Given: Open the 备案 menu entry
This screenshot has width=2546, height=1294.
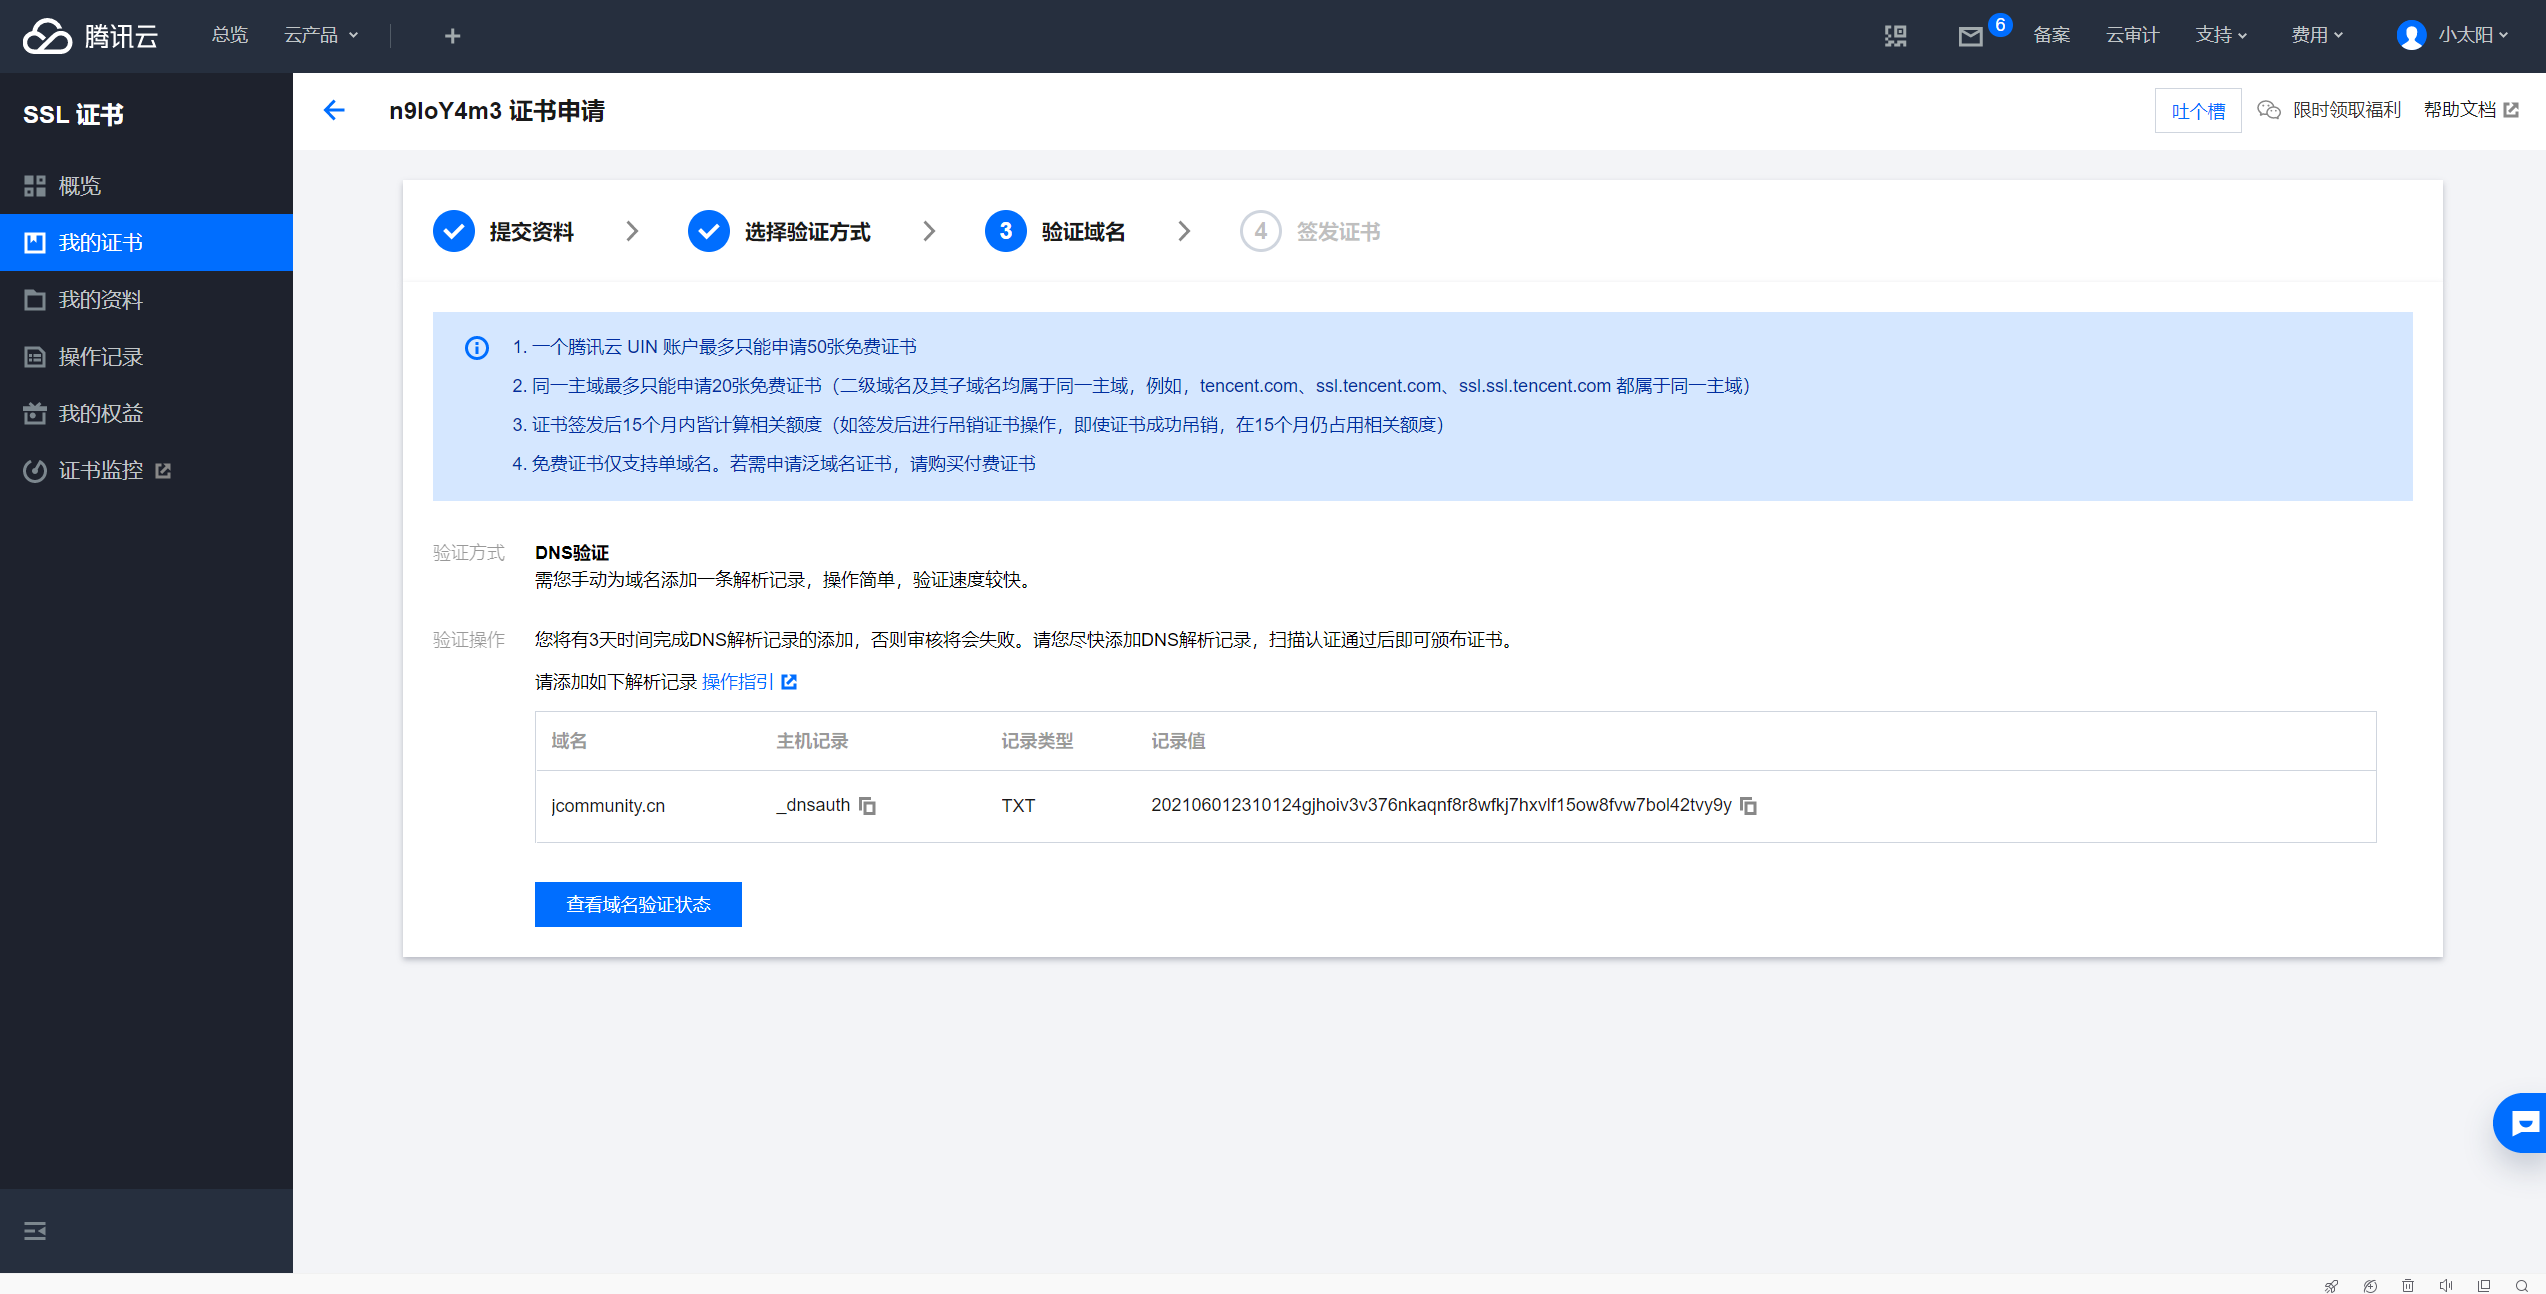Looking at the screenshot, I should 2052,34.
